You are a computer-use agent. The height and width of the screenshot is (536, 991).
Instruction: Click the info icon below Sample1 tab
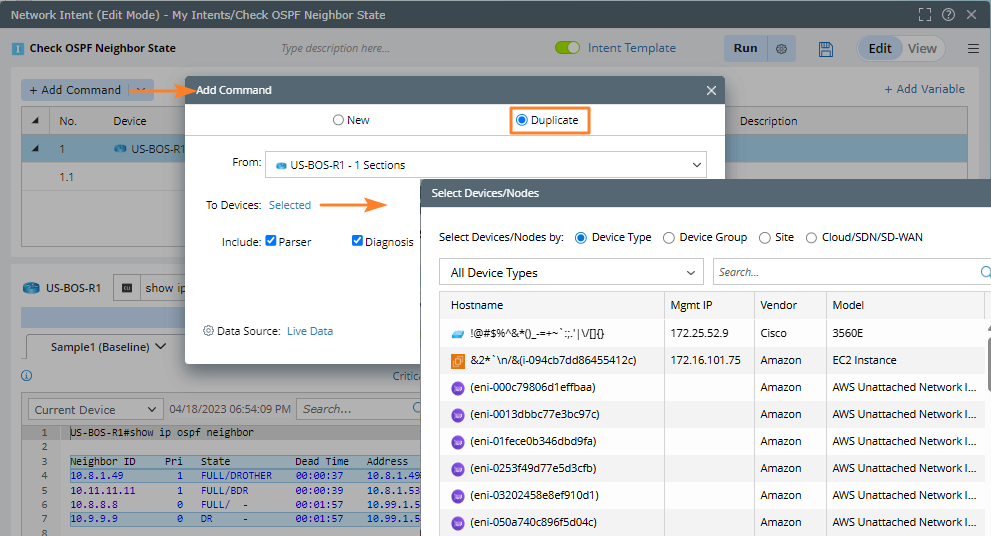[27, 376]
